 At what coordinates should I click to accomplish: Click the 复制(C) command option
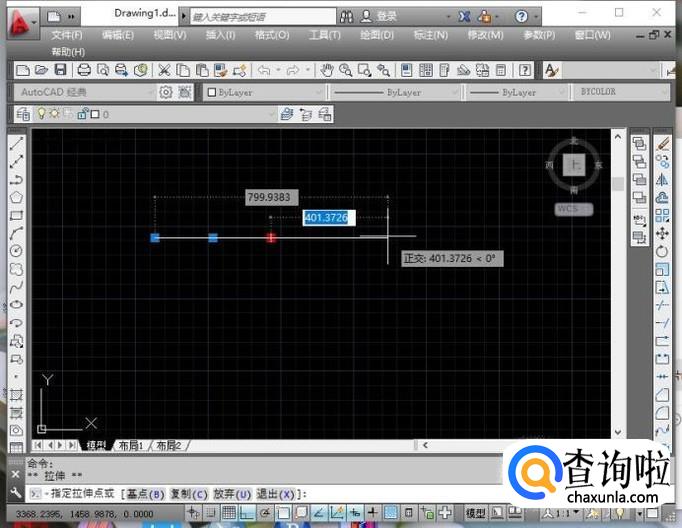pos(188,494)
